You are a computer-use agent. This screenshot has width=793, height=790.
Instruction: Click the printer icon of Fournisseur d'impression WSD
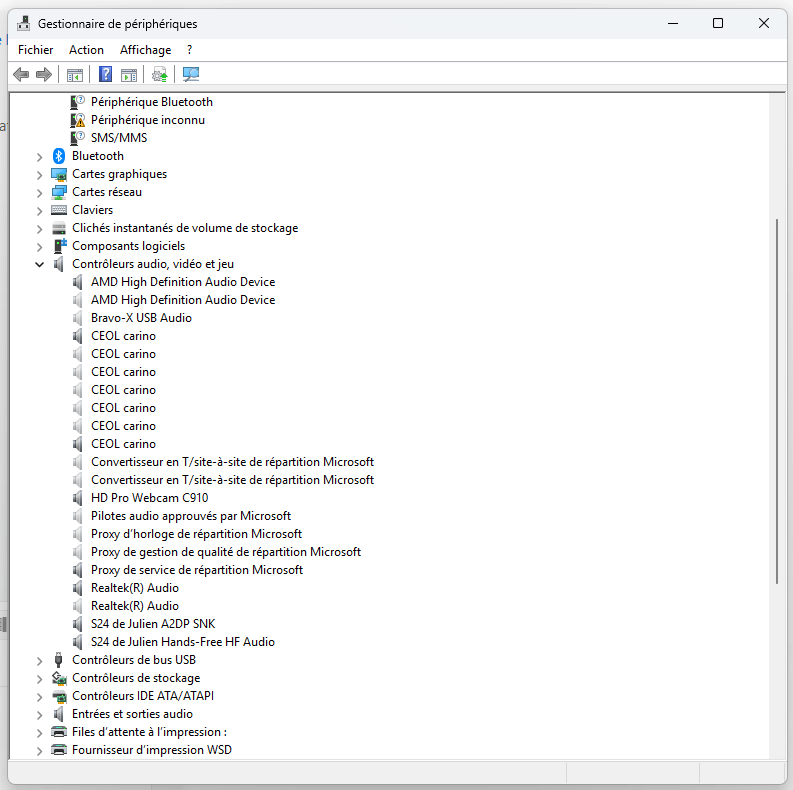click(59, 750)
